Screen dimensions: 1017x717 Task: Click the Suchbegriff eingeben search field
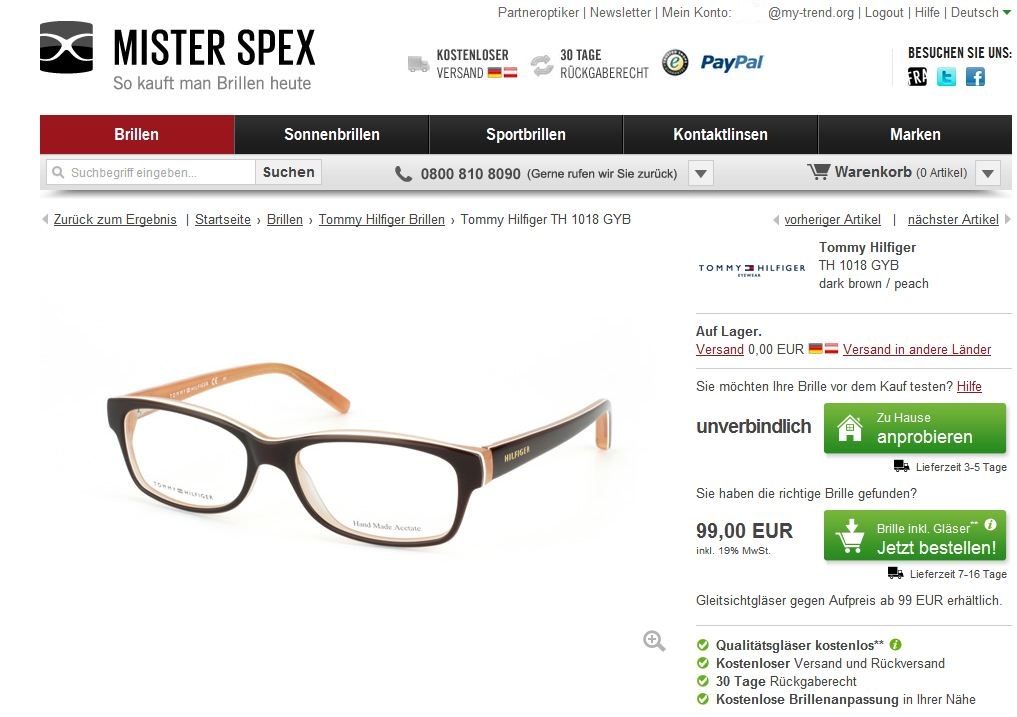coord(150,172)
